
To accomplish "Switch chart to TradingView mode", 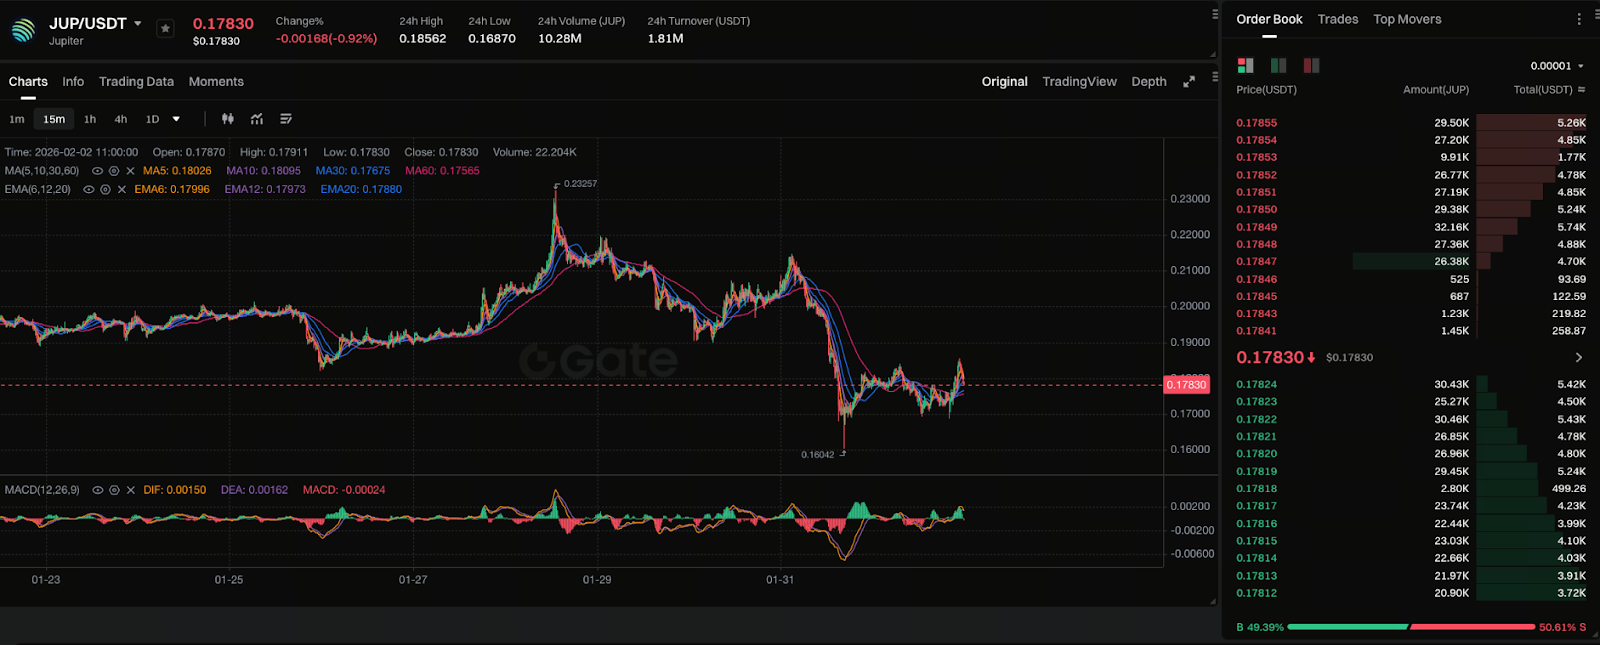I will [x=1079, y=82].
